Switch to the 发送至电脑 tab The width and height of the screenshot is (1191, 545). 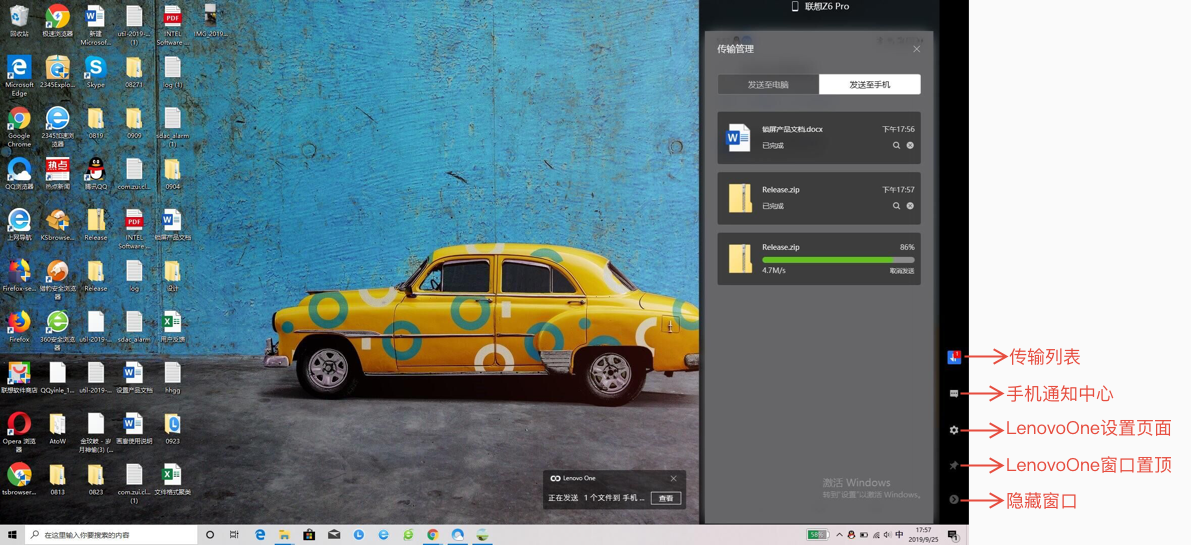tap(768, 85)
